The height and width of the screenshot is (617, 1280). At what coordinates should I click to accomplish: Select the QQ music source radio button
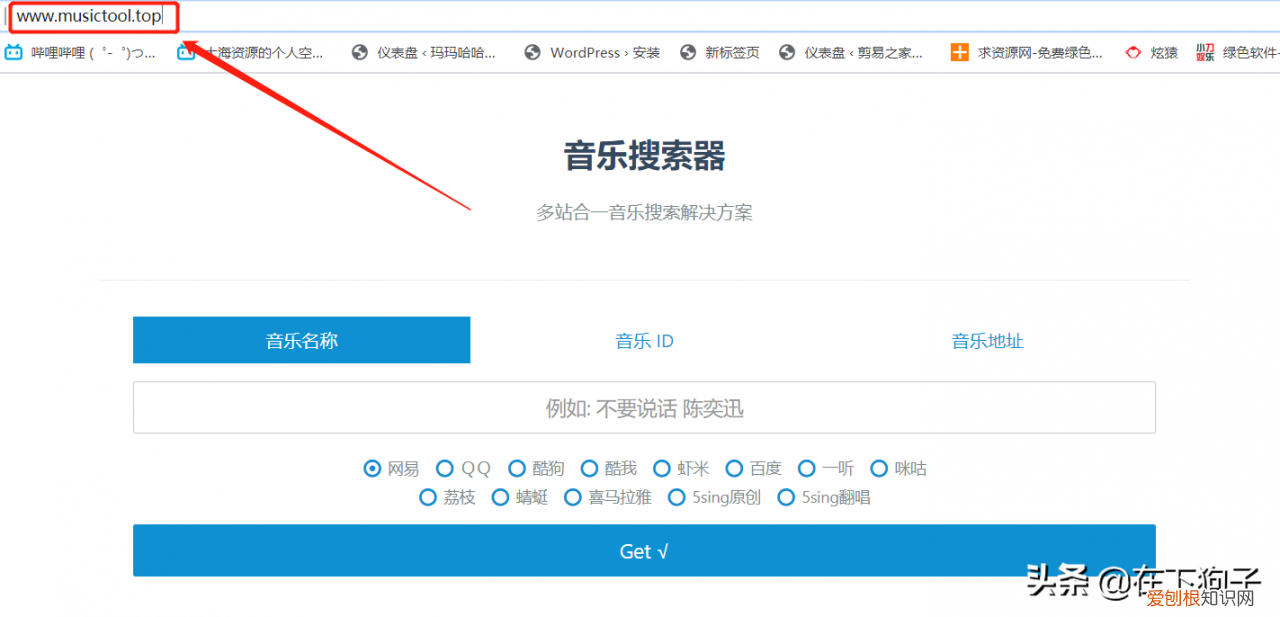(x=445, y=468)
